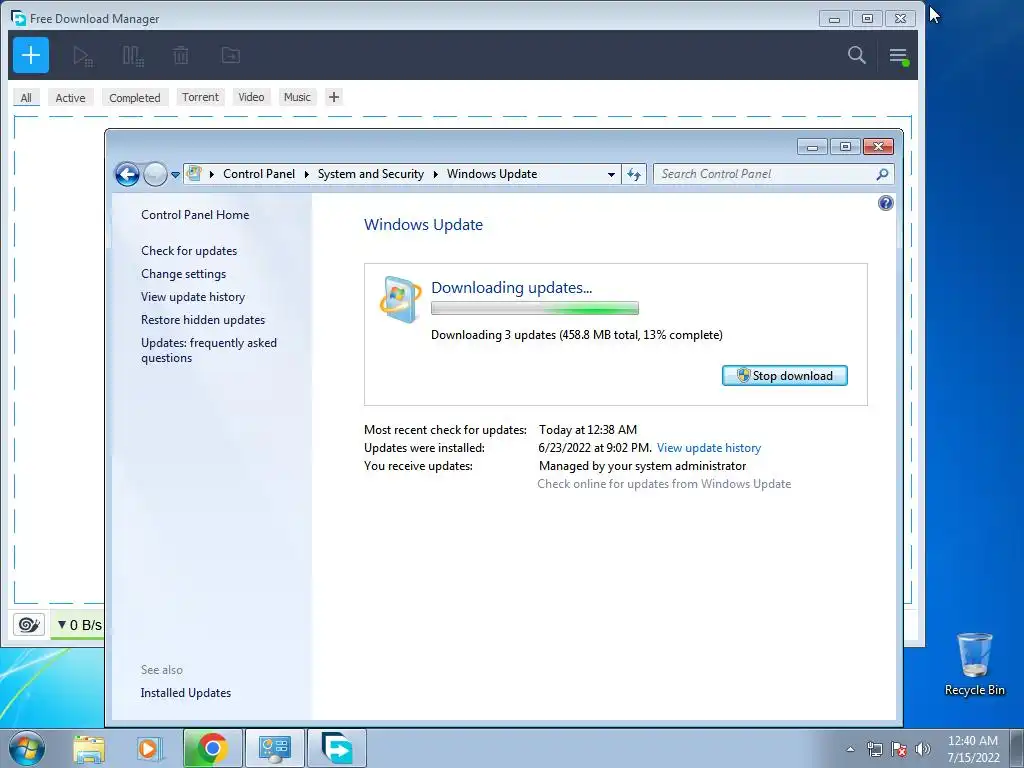Add a new tag tab with plus
1024x768 pixels.
tap(334, 97)
